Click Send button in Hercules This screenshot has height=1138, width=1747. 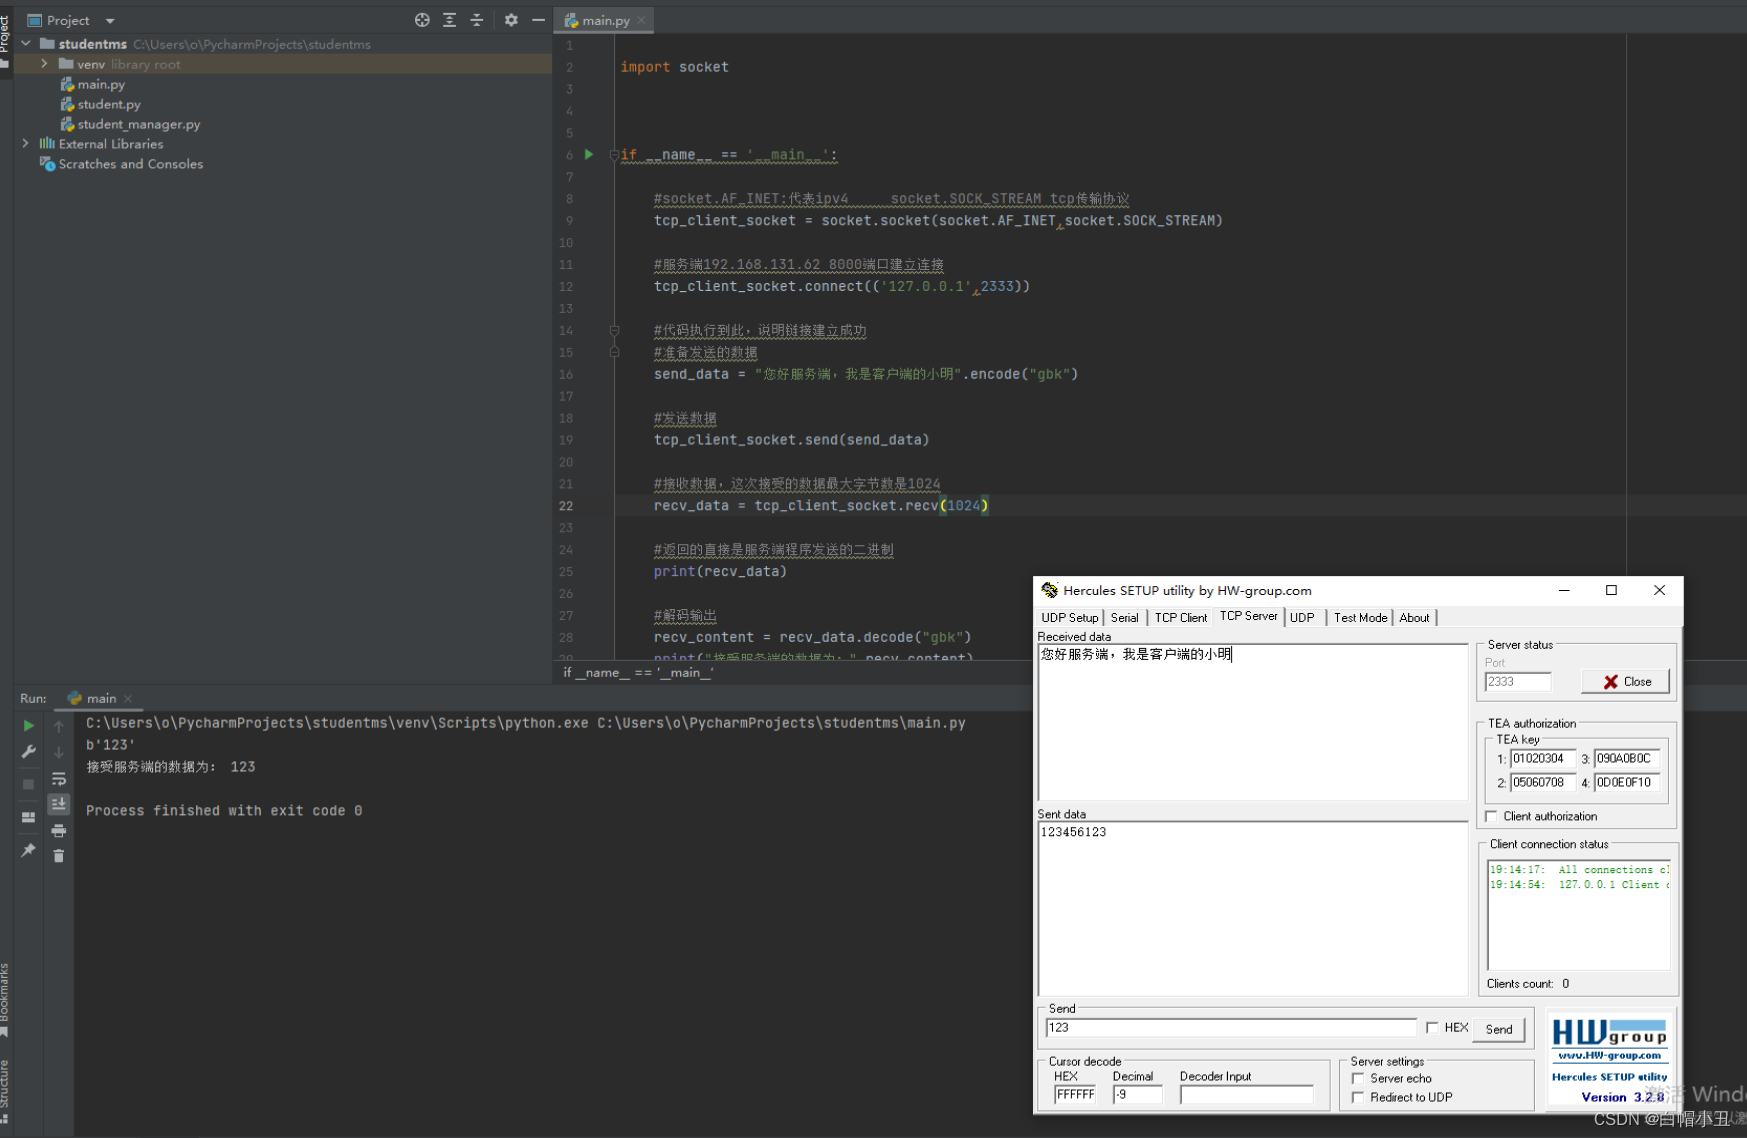click(x=1498, y=1029)
